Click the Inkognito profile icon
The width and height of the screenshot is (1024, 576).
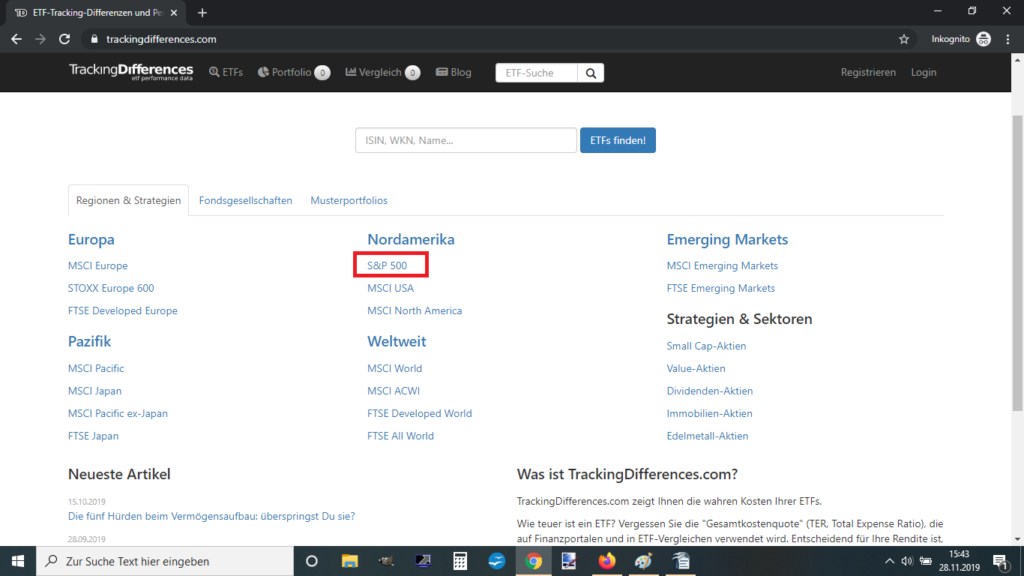point(984,39)
